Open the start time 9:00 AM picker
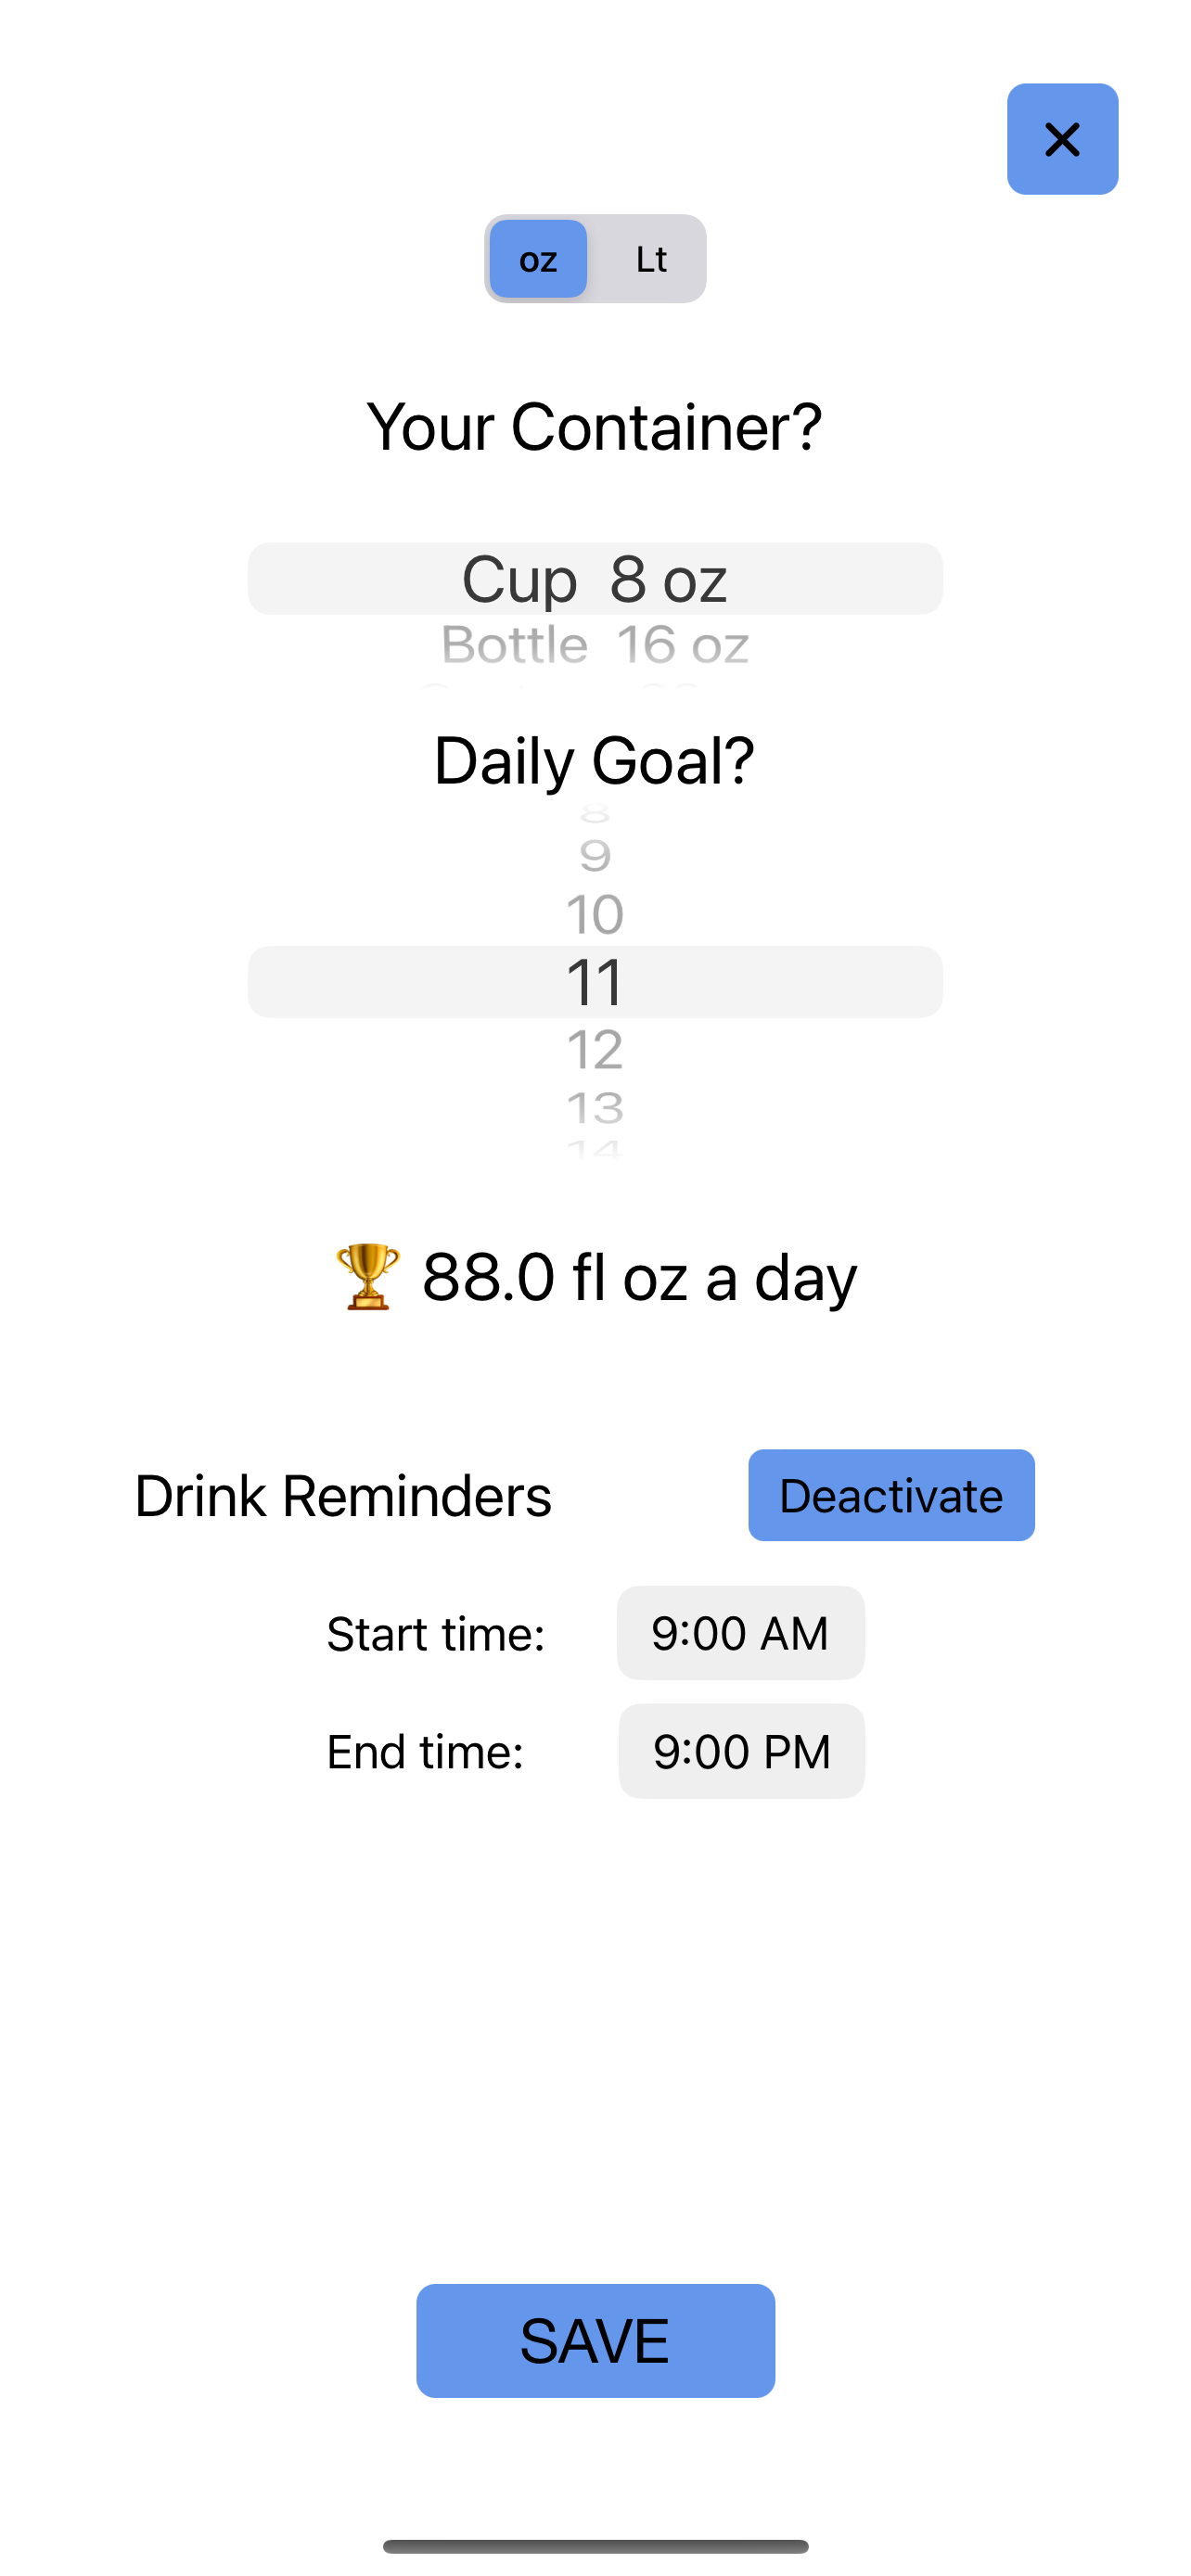The height and width of the screenshot is (2576, 1191). pyautogui.click(x=740, y=1633)
